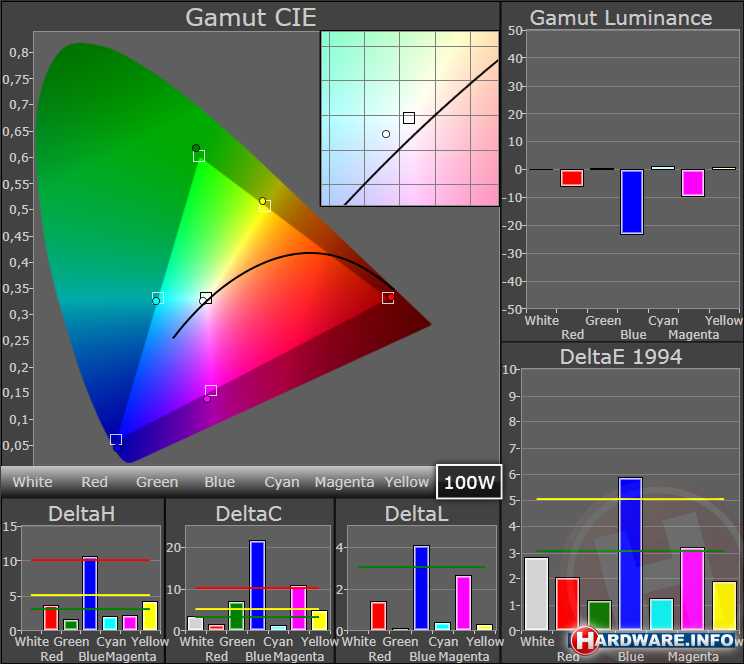Click the red bar in DeltaE 1994

click(x=567, y=604)
